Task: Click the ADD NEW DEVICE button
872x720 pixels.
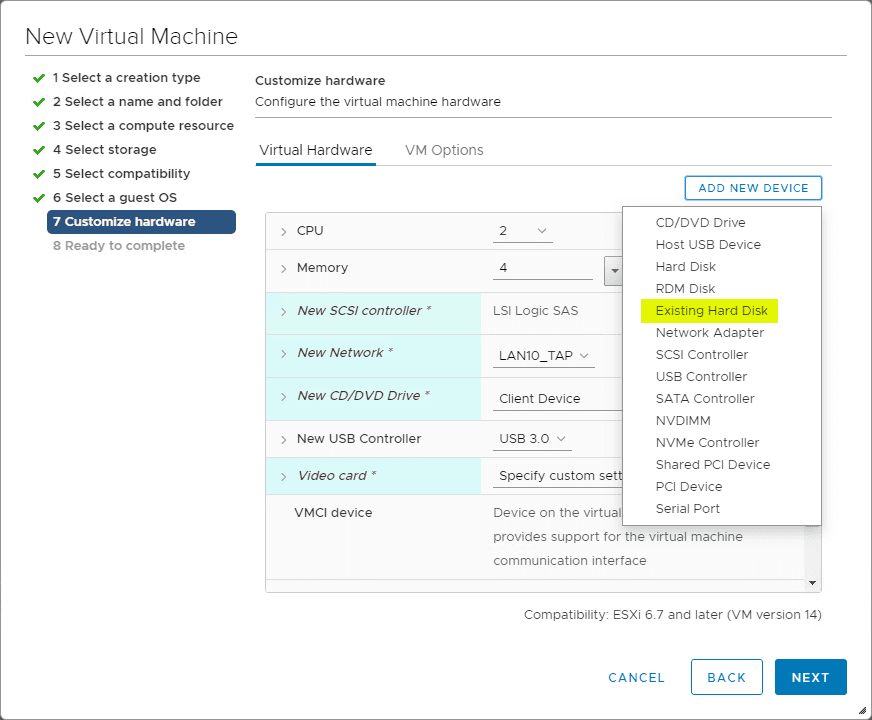Action: 753,188
